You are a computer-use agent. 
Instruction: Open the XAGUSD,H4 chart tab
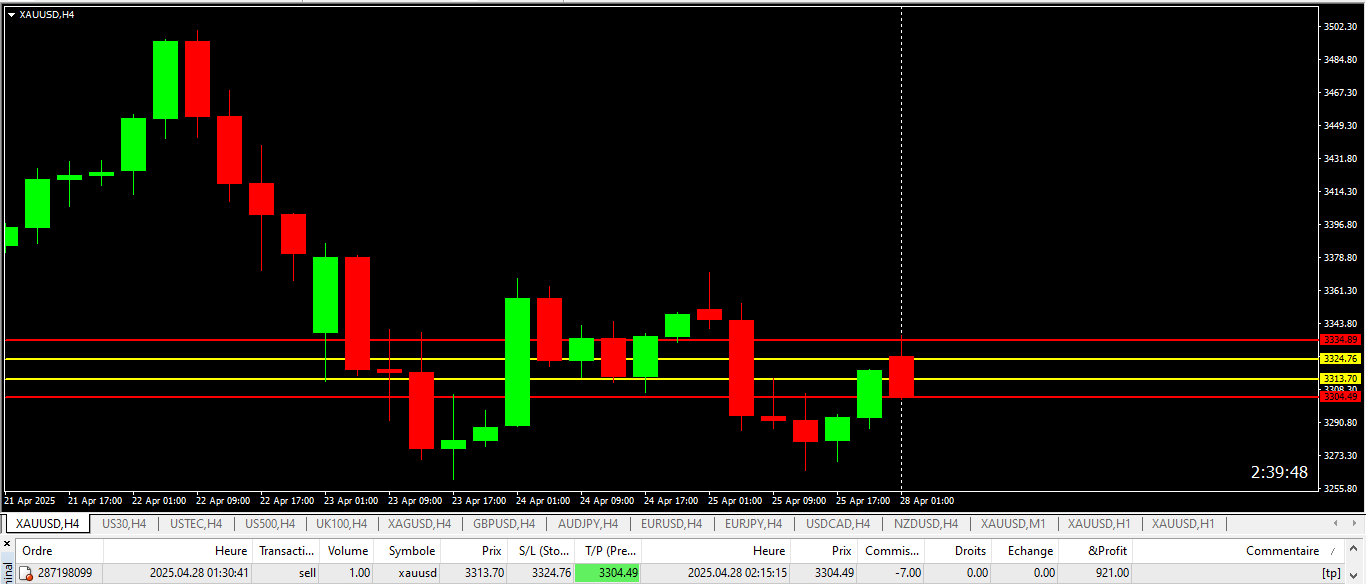419,524
